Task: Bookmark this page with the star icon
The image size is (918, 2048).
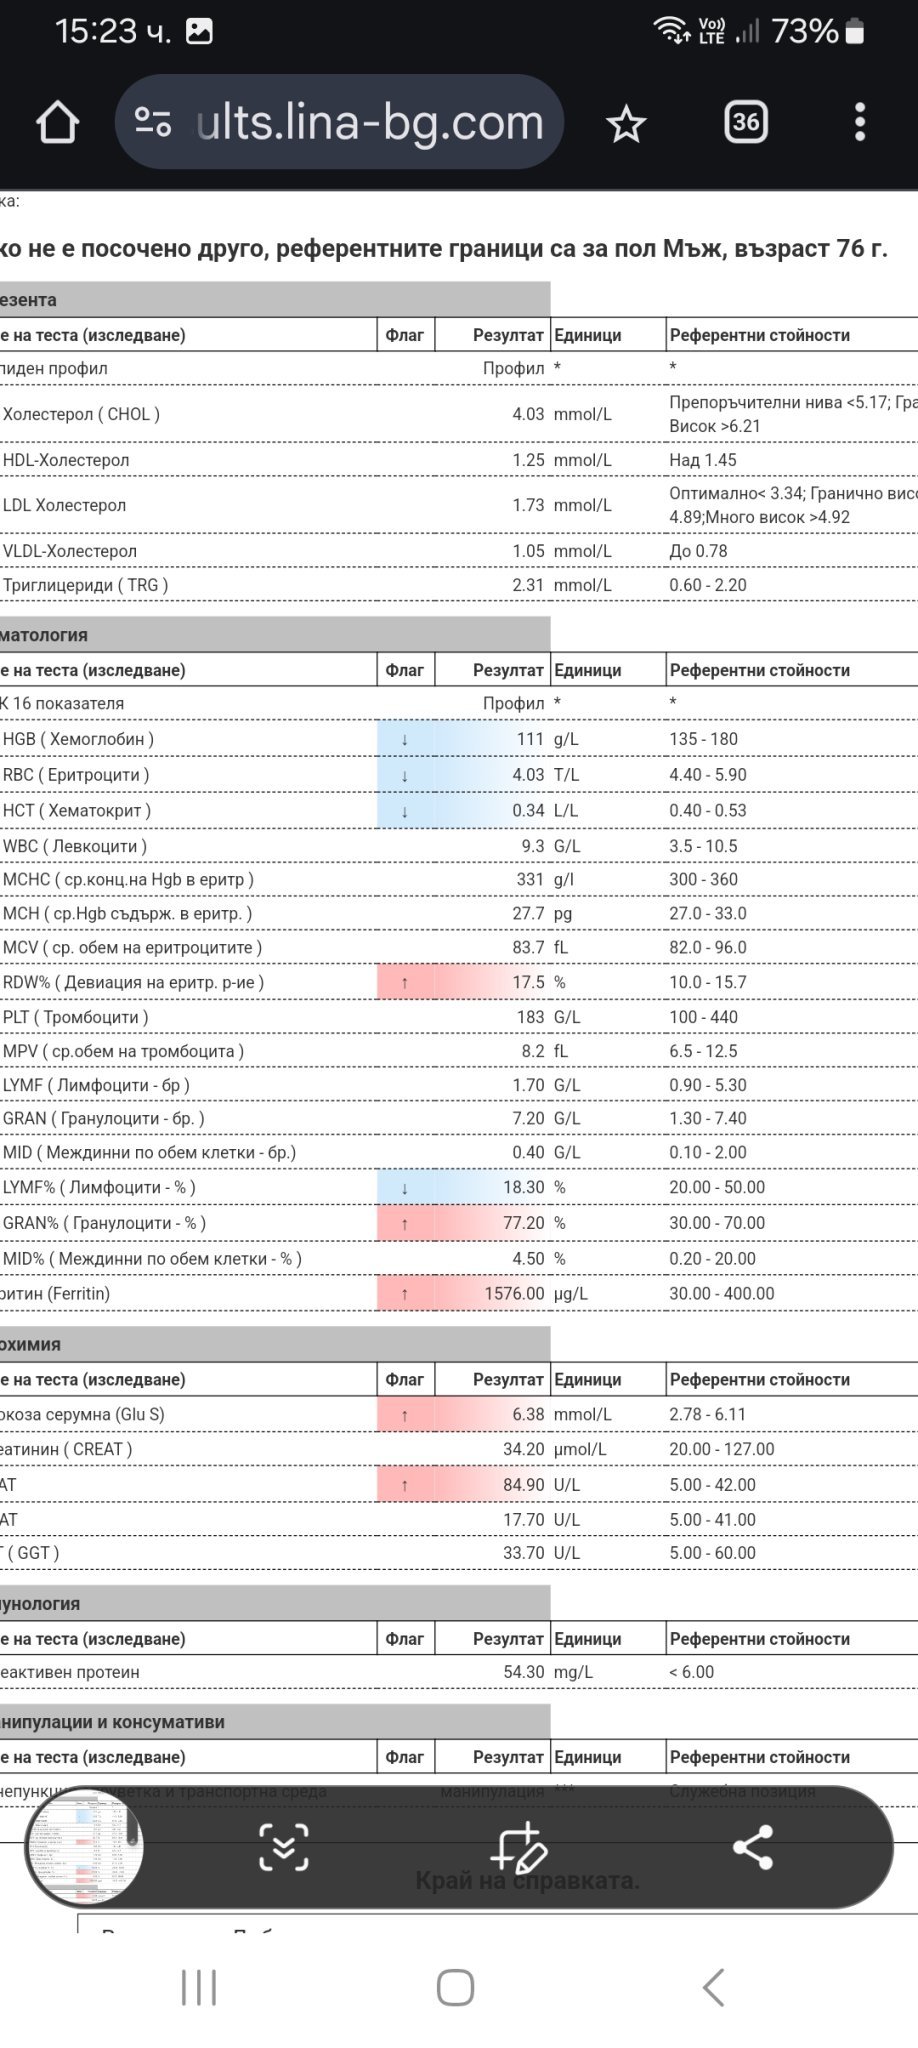Action: point(627,124)
